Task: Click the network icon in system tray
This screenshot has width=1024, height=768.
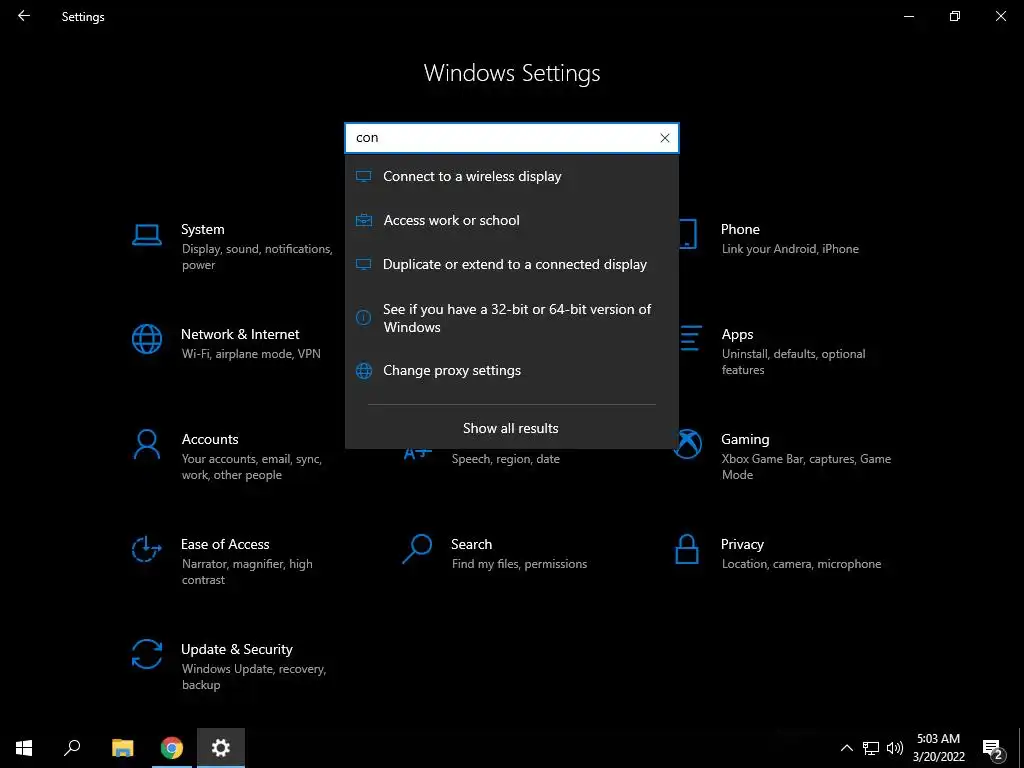Action: [x=871, y=748]
